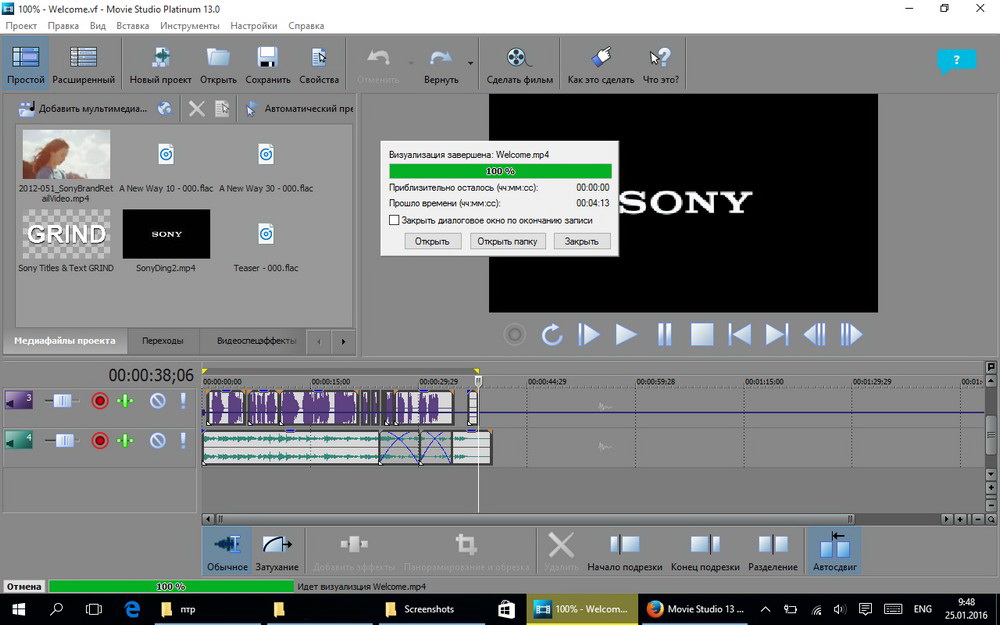1000x625 pixels.
Task: Open the dropdown arrow next to Вернуть
Action: pyautogui.click(x=471, y=63)
